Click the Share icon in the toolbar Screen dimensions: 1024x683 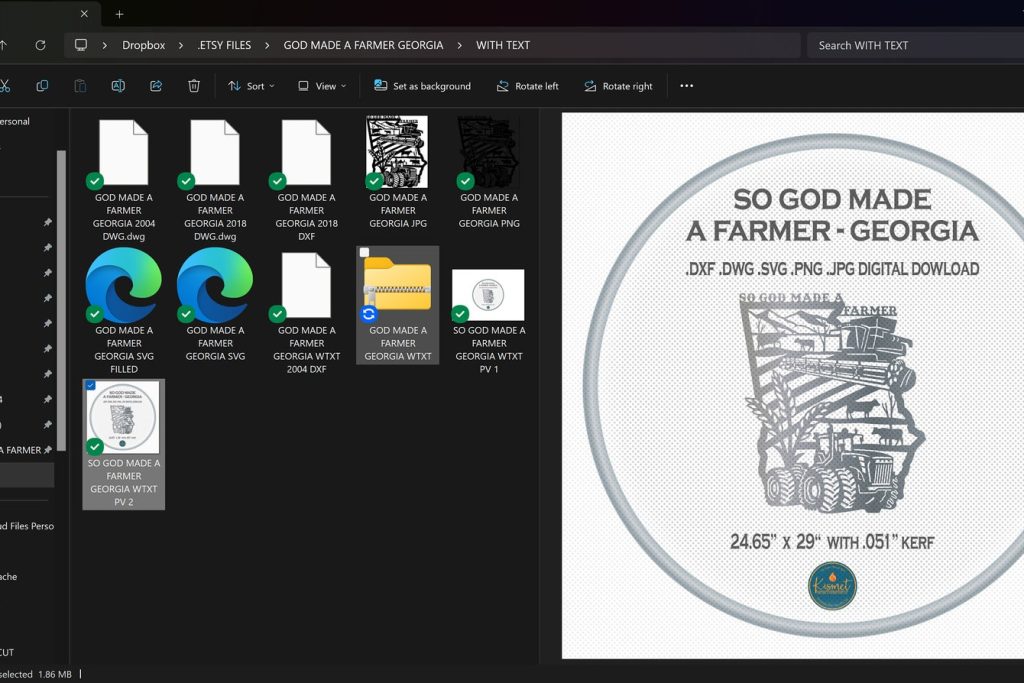156,86
